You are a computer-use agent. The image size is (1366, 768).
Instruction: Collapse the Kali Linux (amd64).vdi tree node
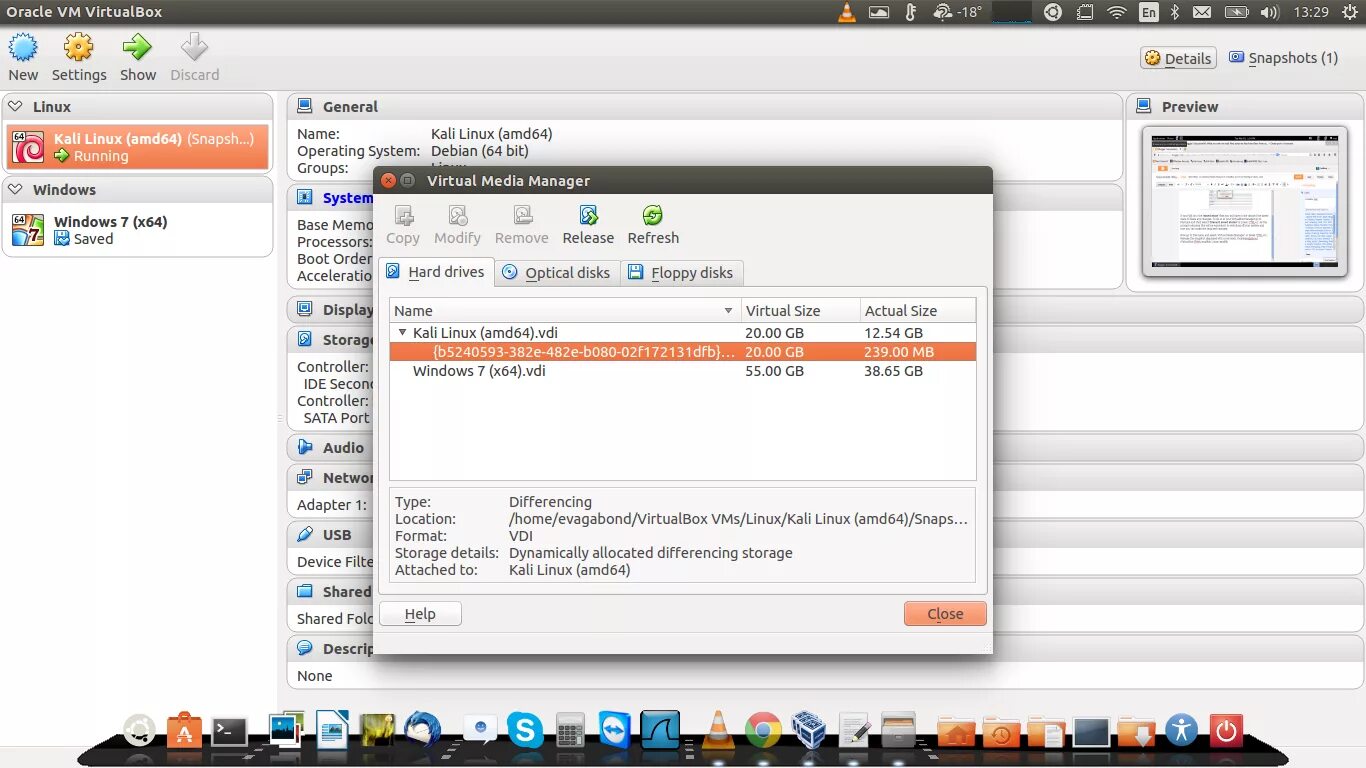tap(402, 333)
